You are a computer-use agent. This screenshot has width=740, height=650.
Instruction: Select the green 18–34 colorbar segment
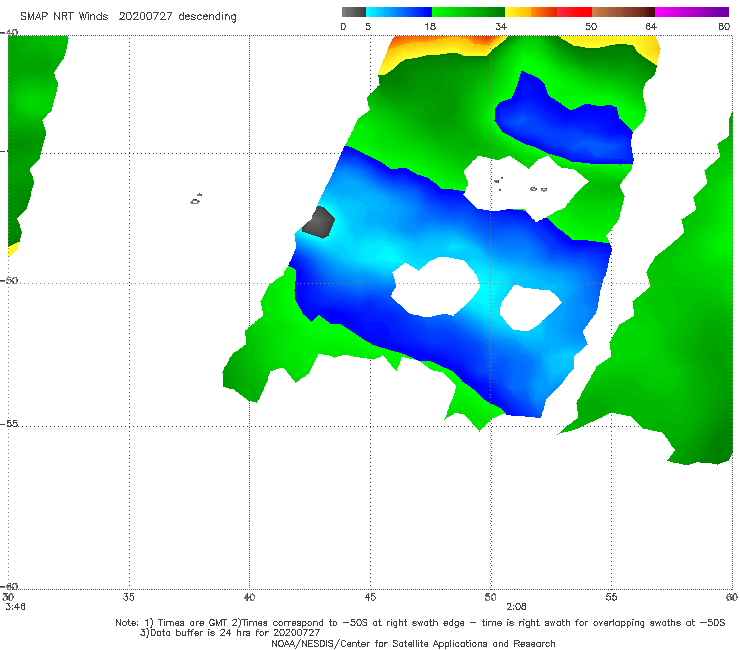[x=468, y=12]
